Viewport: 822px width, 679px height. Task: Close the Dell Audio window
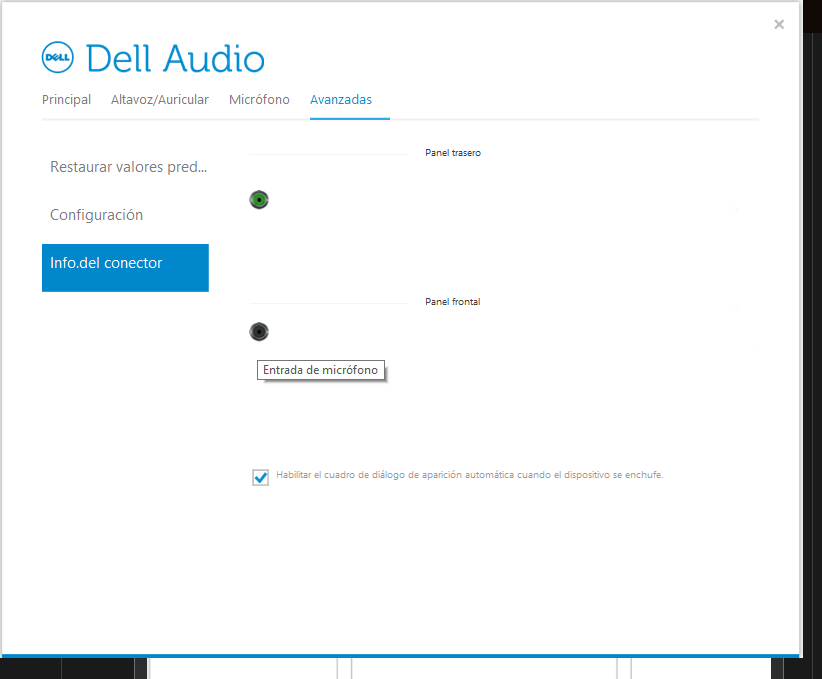point(779,24)
